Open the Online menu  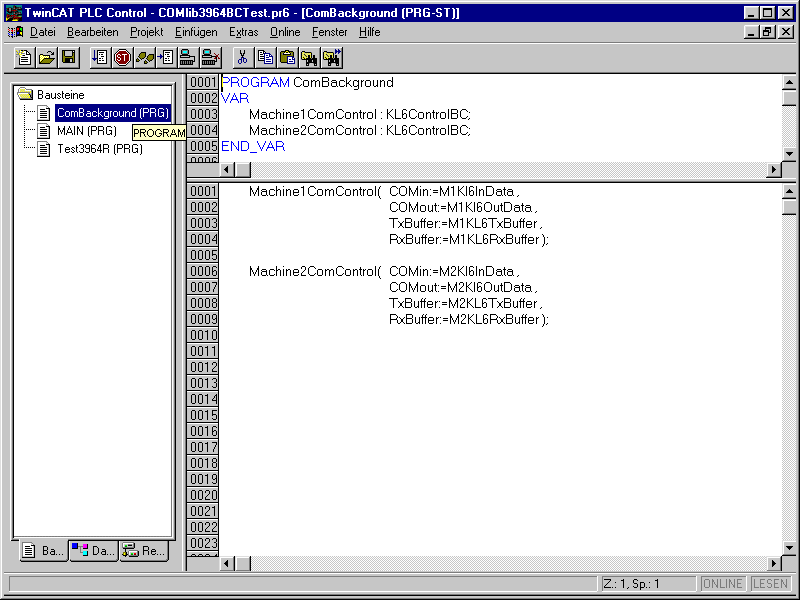[x=285, y=32]
